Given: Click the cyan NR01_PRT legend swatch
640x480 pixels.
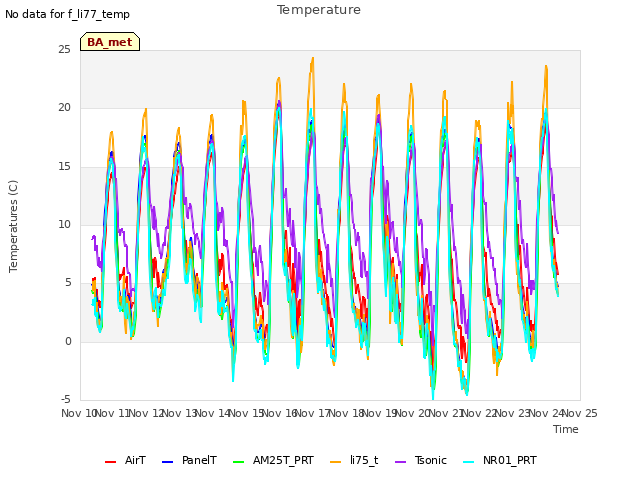Looking at the screenshot, I should click(x=469, y=462).
